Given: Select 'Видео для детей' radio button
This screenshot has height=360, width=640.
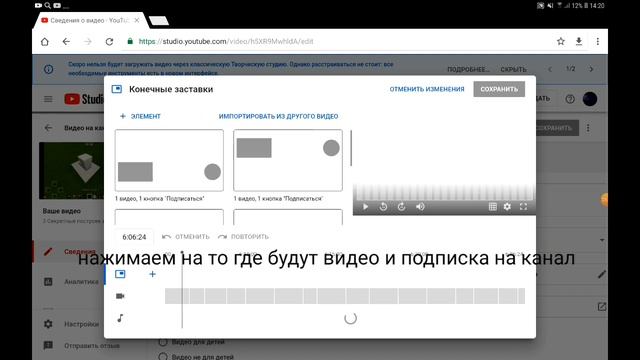Looking at the screenshot, I should (163, 342).
